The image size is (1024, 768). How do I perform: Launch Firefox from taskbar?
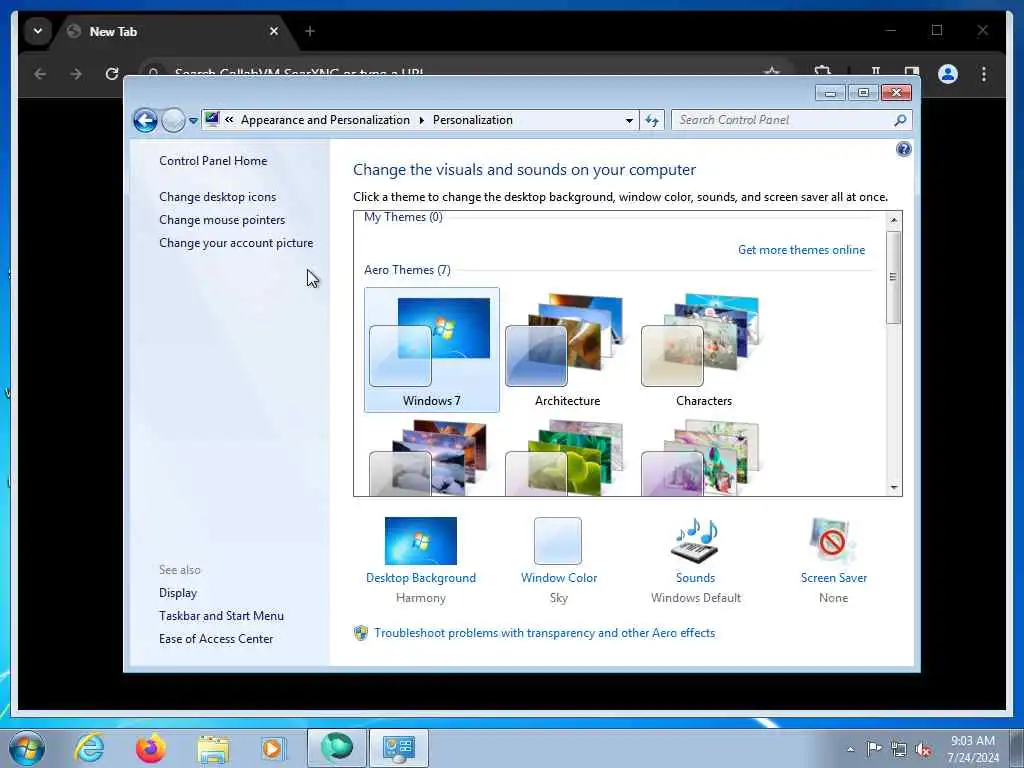151,748
